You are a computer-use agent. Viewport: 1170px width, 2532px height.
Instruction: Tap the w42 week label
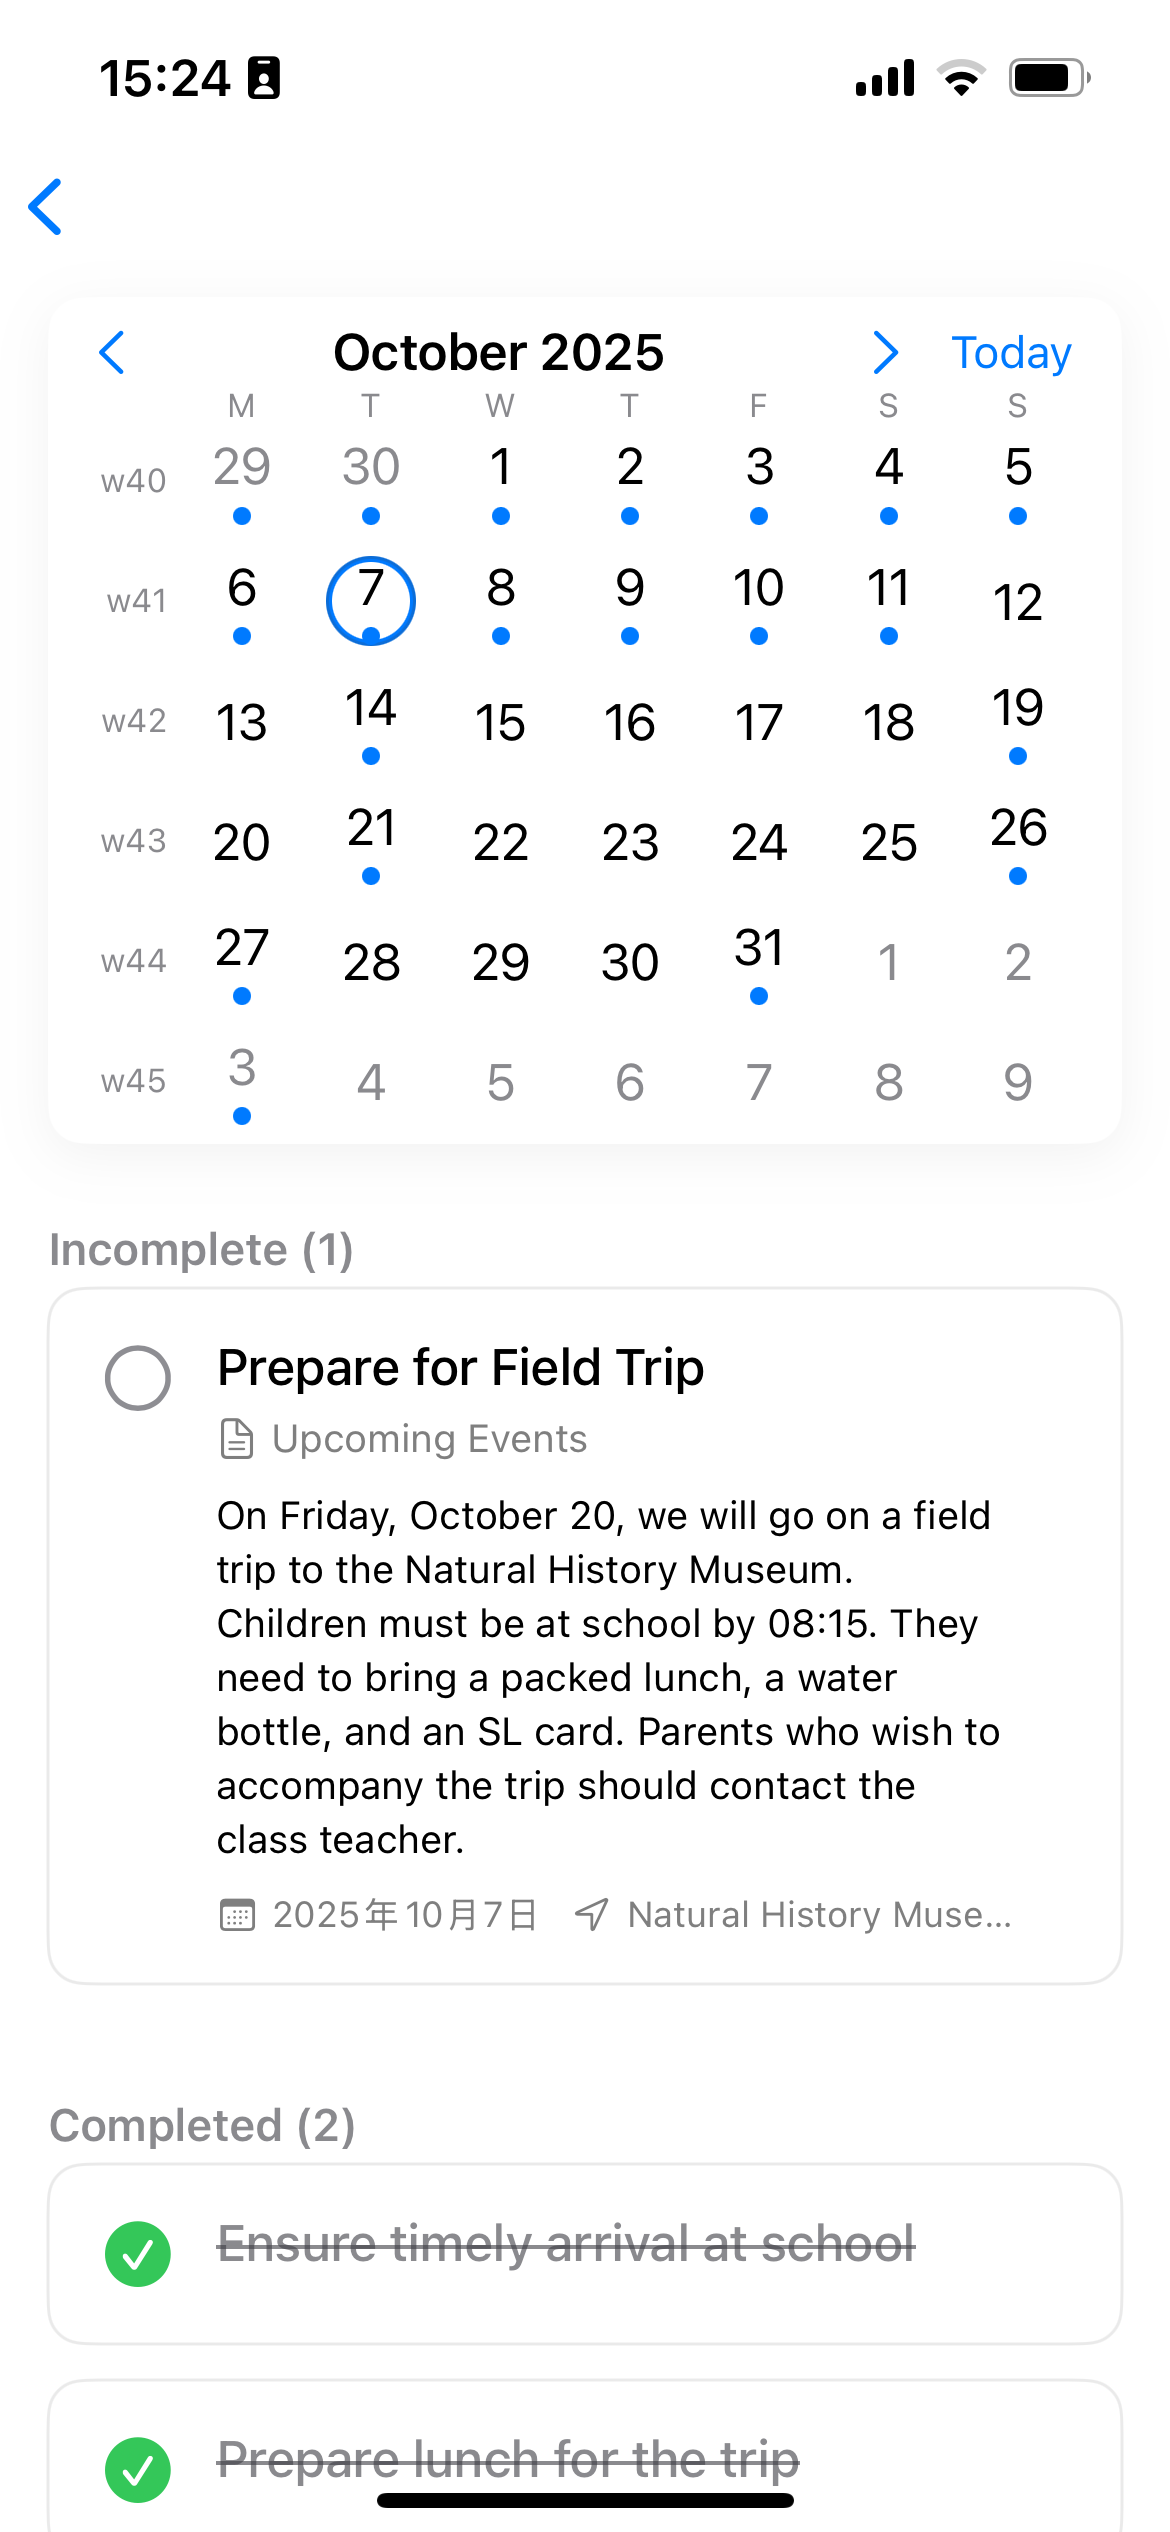tap(134, 721)
